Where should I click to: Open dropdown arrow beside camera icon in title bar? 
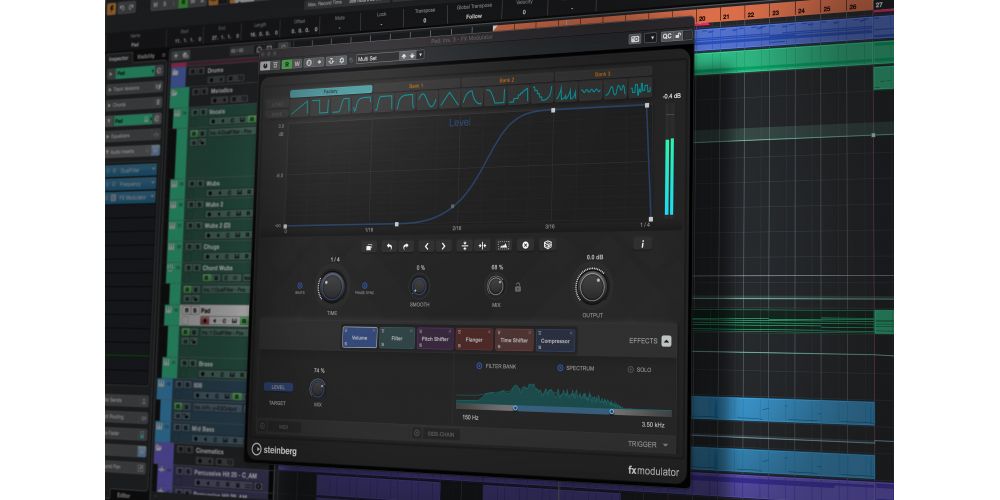click(651, 38)
